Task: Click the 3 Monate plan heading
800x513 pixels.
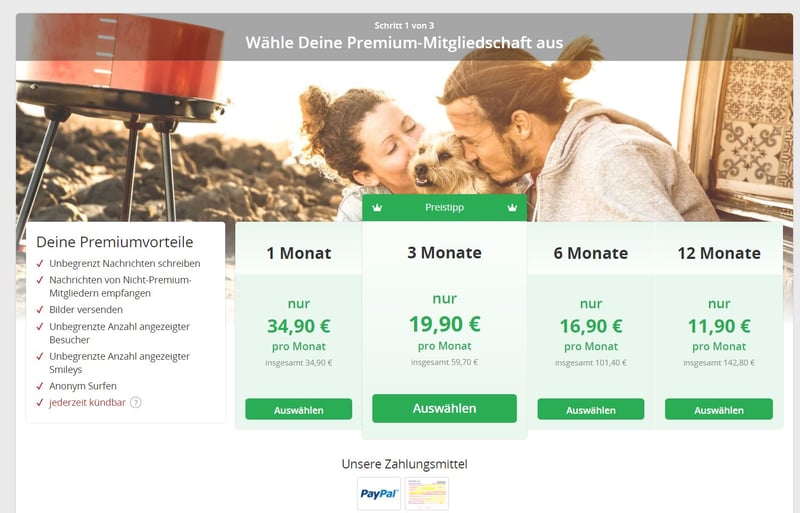Action: 444,253
